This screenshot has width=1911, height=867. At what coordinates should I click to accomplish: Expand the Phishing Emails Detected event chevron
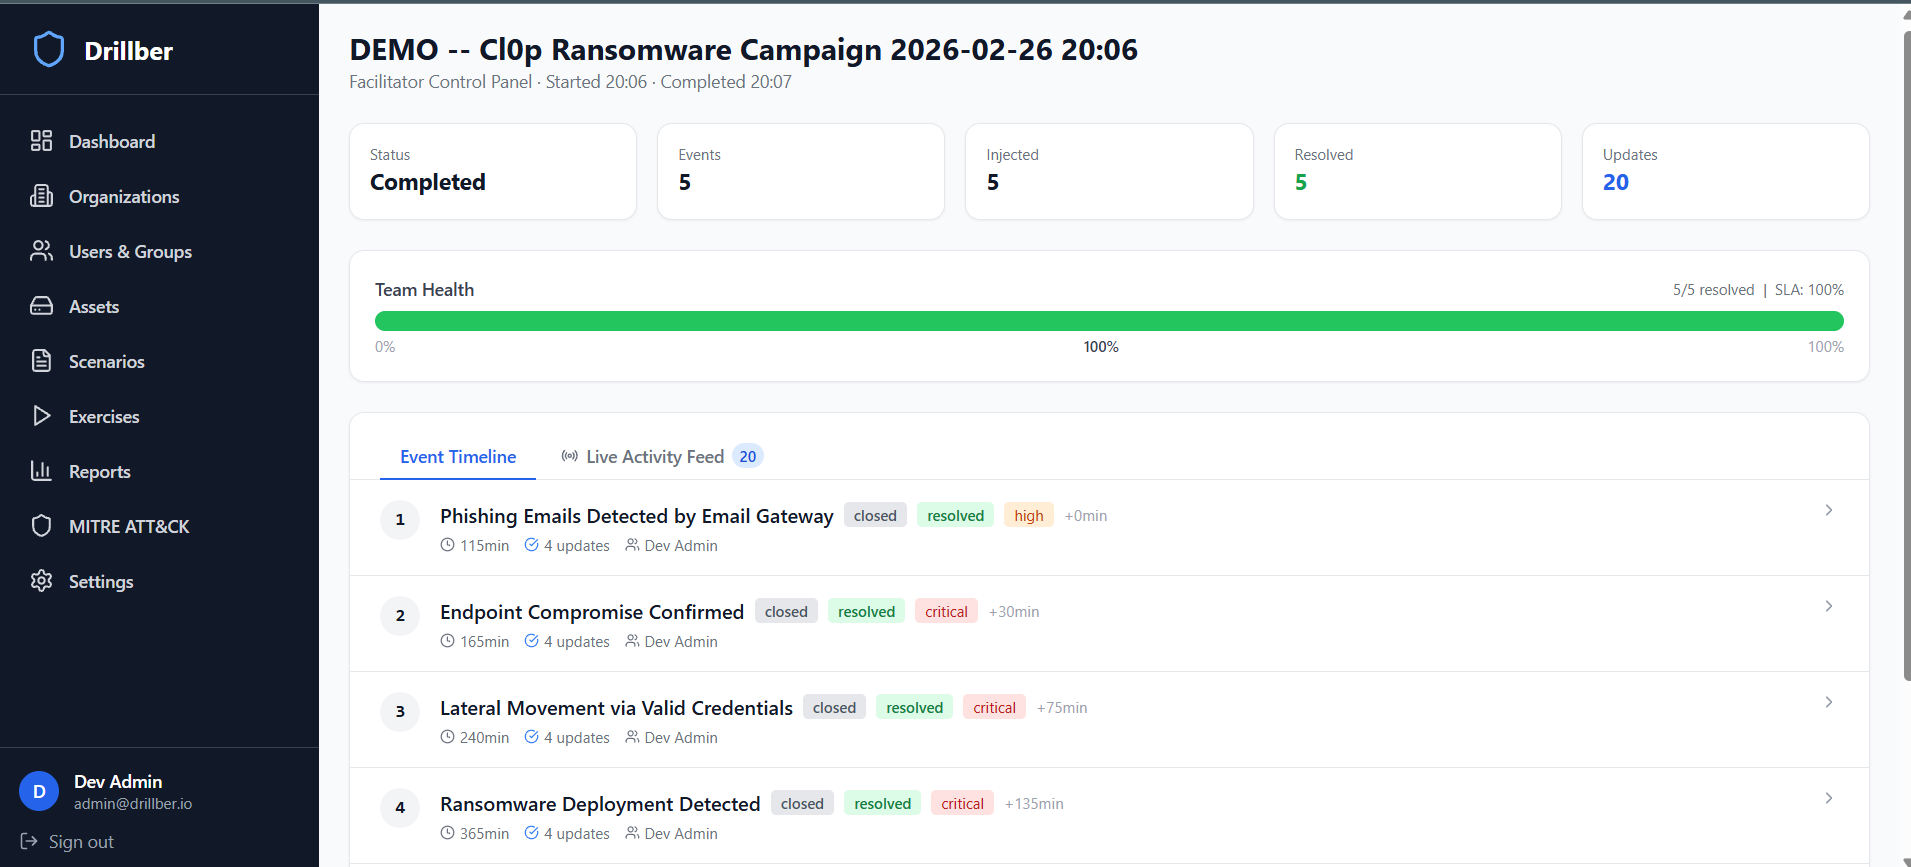tap(1828, 511)
